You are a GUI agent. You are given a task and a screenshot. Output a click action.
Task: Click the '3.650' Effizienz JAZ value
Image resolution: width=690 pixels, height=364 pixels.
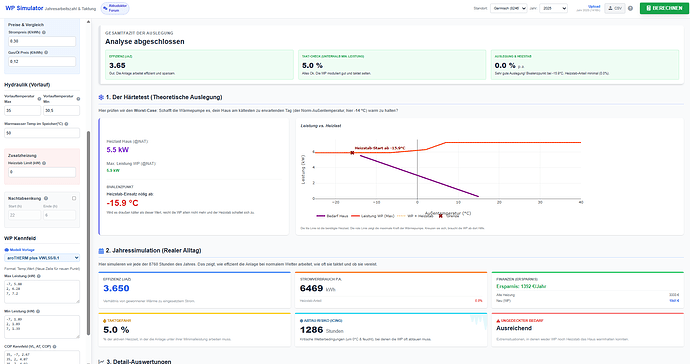116,289
